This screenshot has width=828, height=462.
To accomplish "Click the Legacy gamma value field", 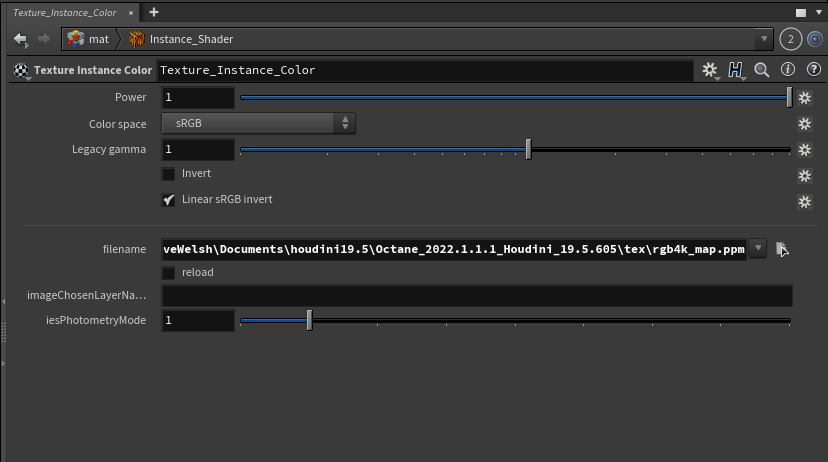I will [x=198, y=149].
